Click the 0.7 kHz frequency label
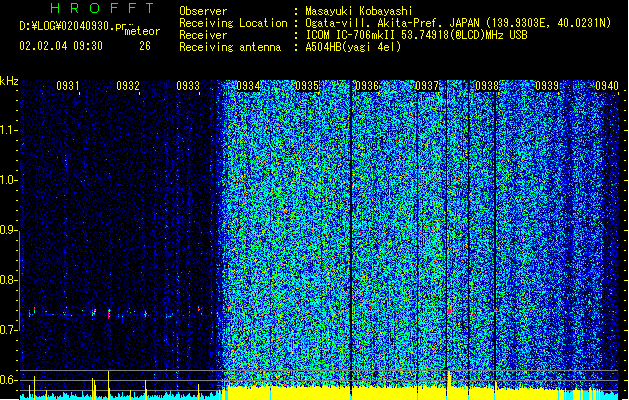This screenshot has height=400, width=629. click(9, 330)
